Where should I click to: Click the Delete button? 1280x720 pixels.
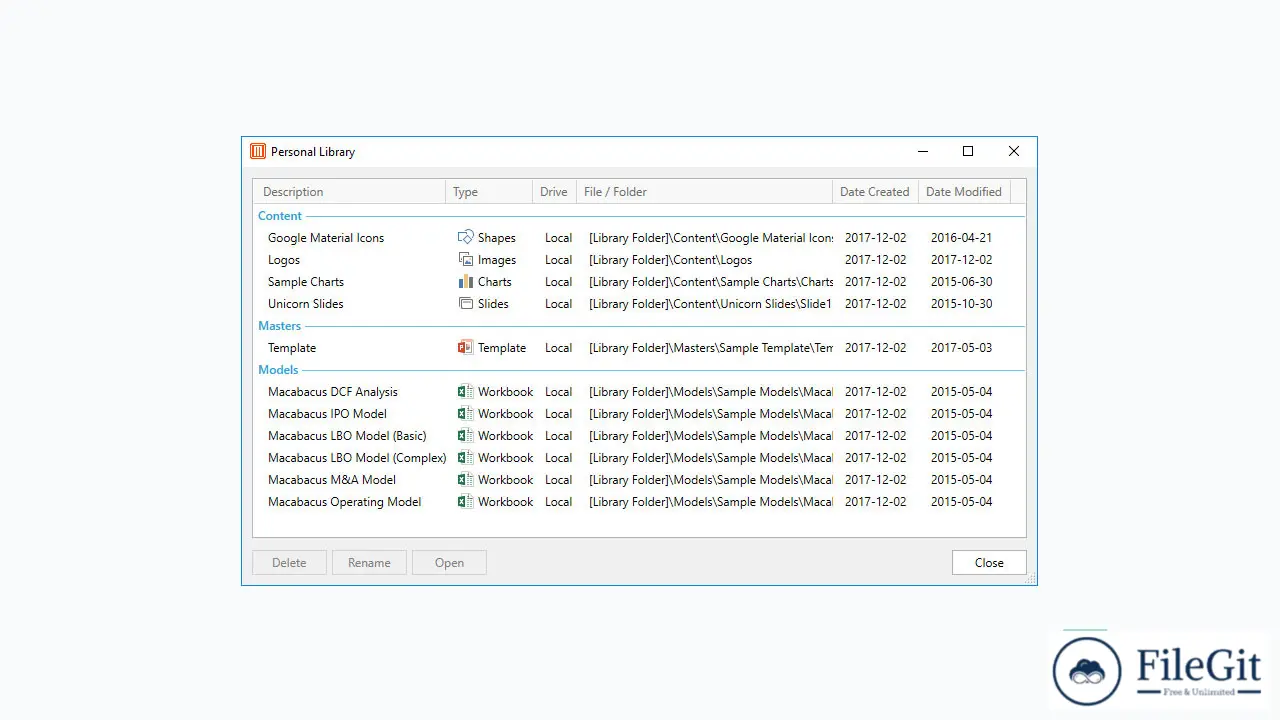coord(289,563)
